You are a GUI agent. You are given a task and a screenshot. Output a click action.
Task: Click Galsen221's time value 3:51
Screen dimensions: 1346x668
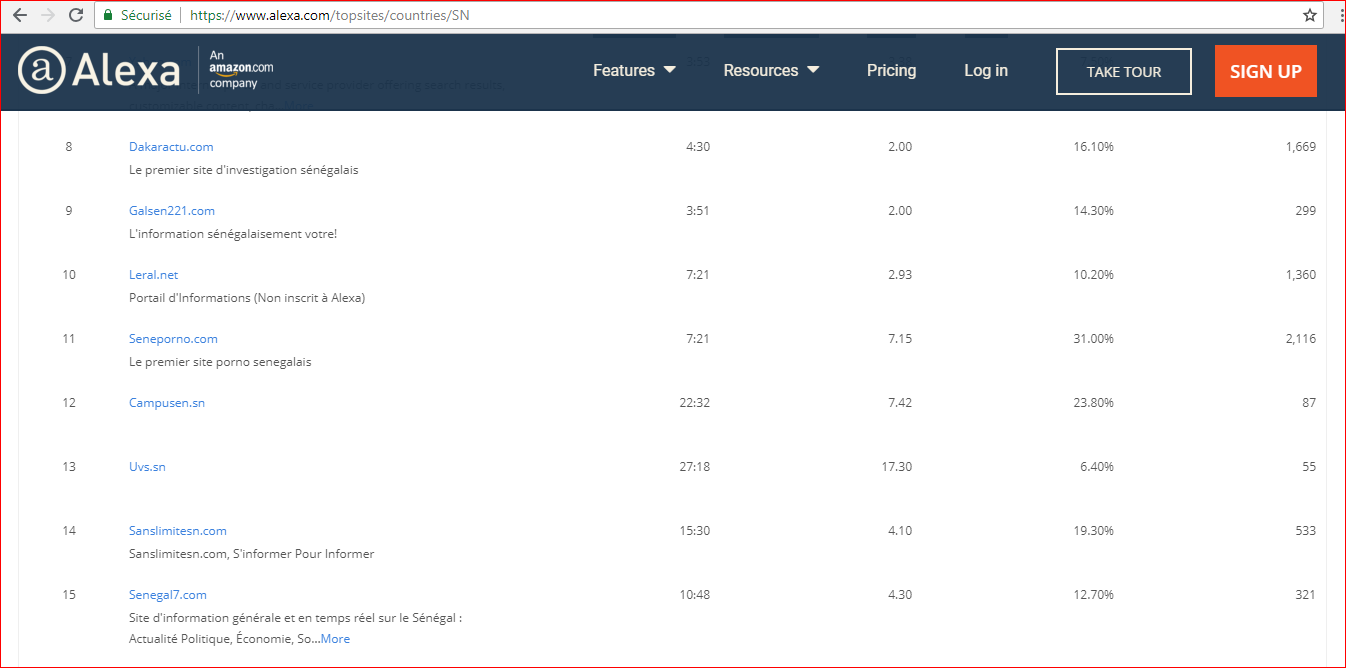[x=698, y=211]
